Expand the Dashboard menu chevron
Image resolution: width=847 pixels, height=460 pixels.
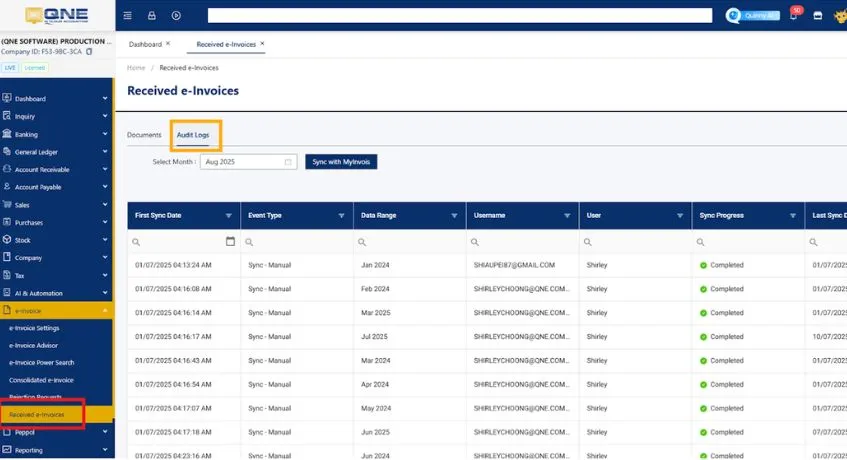[105, 98]
